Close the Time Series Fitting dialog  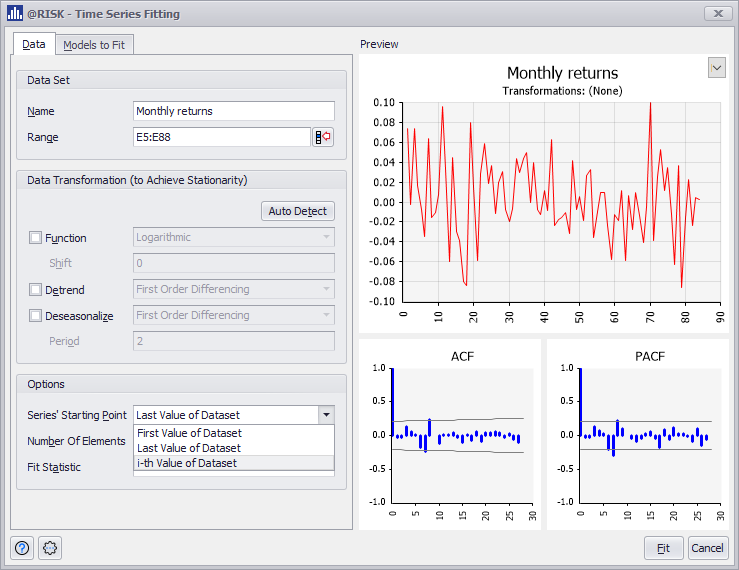tap(718, 13)
